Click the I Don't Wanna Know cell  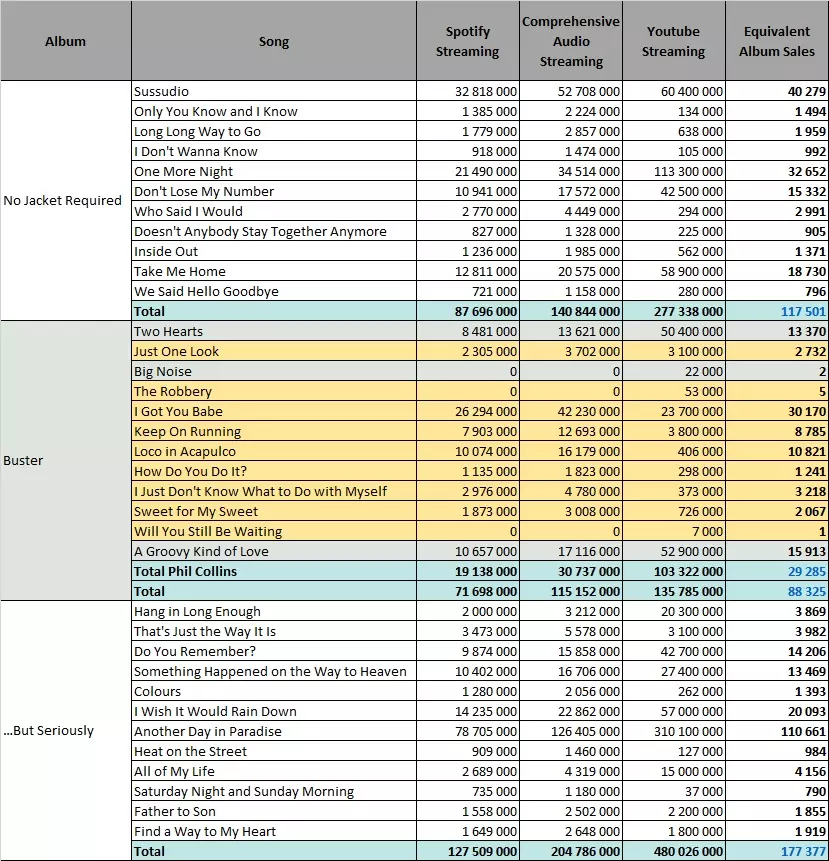[274, 152]
